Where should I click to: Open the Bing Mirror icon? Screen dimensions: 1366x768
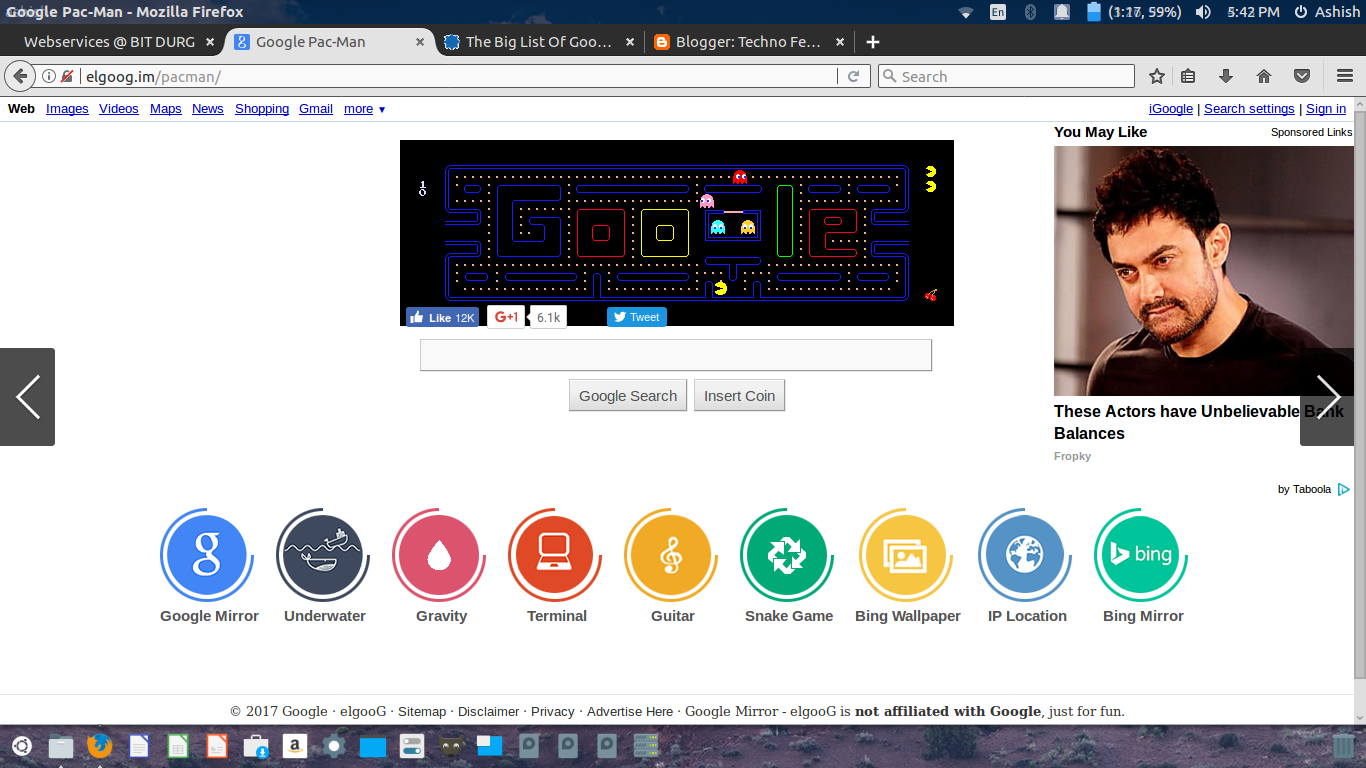click(1141, 555)
